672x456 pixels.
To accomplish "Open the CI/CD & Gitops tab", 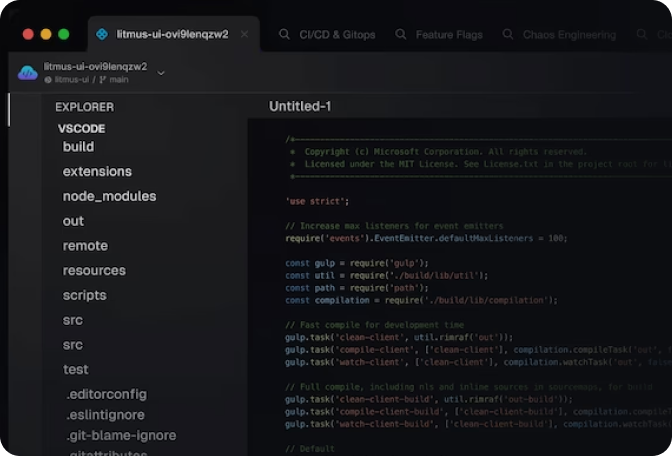I will 337,35.
